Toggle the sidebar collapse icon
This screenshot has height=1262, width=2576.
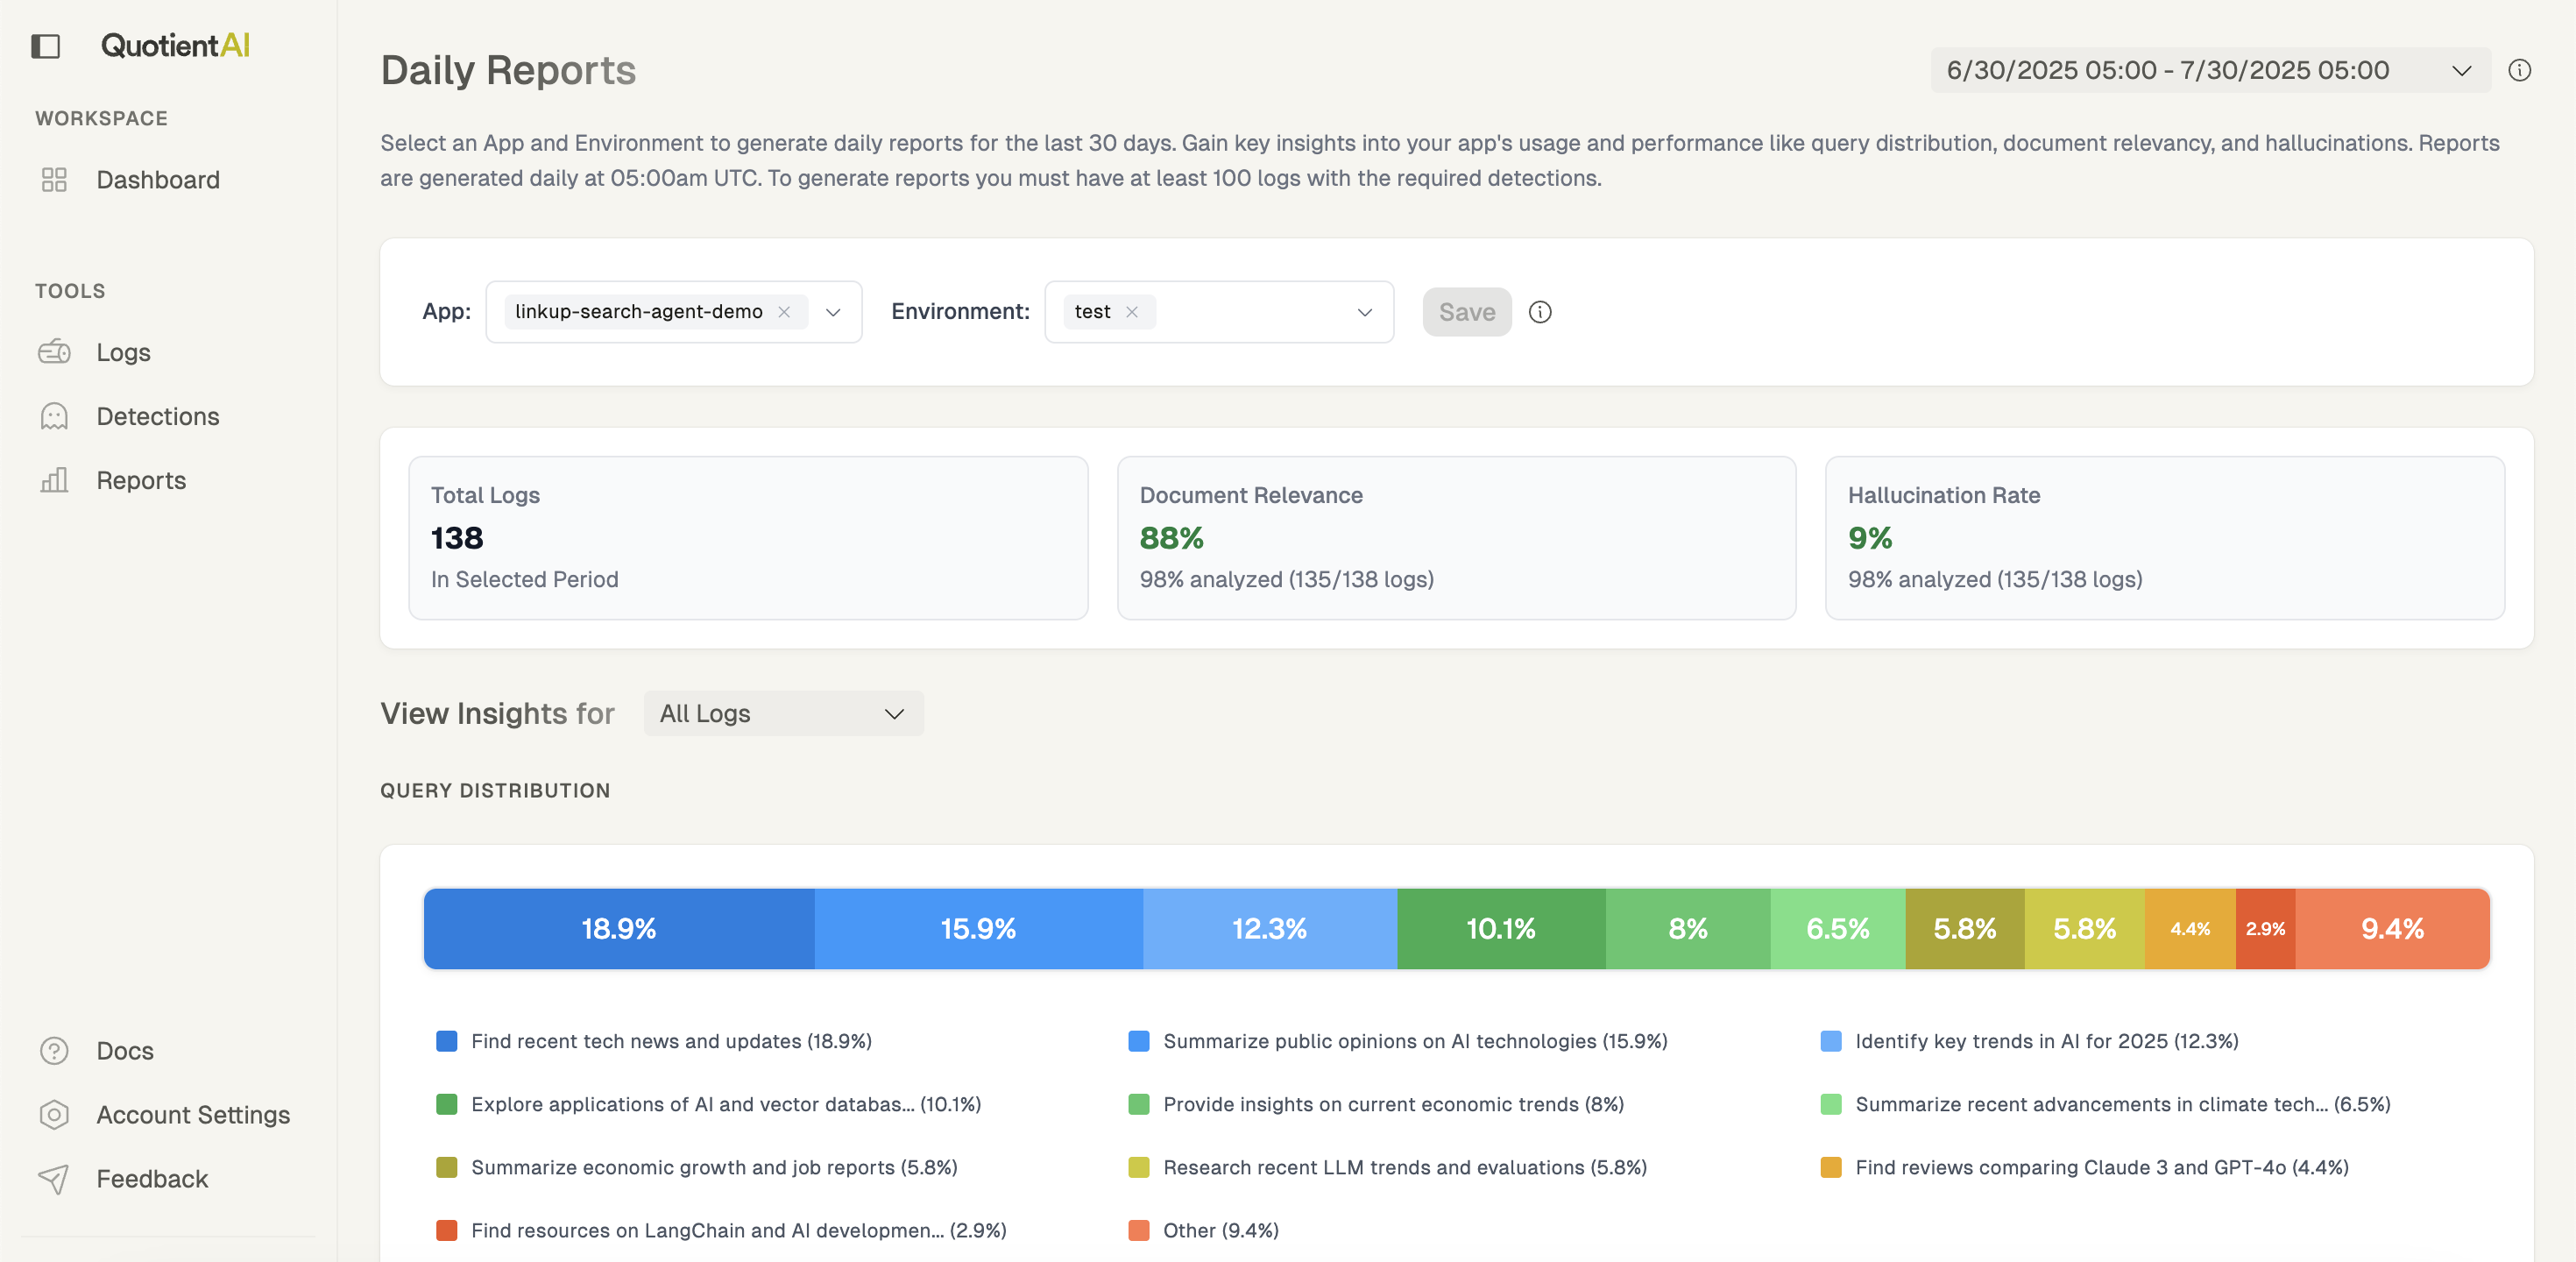pyautogui.click(x=46, y=46)
